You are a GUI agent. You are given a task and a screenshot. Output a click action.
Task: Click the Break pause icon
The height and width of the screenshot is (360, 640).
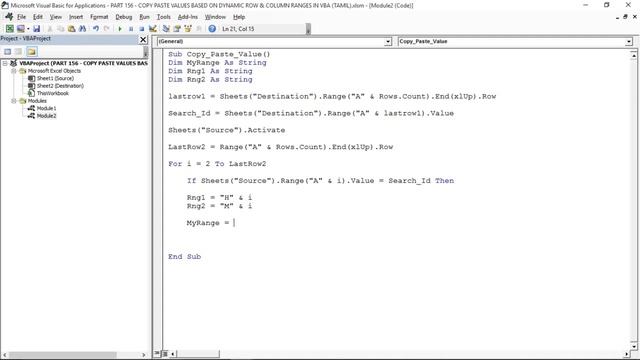131,29
